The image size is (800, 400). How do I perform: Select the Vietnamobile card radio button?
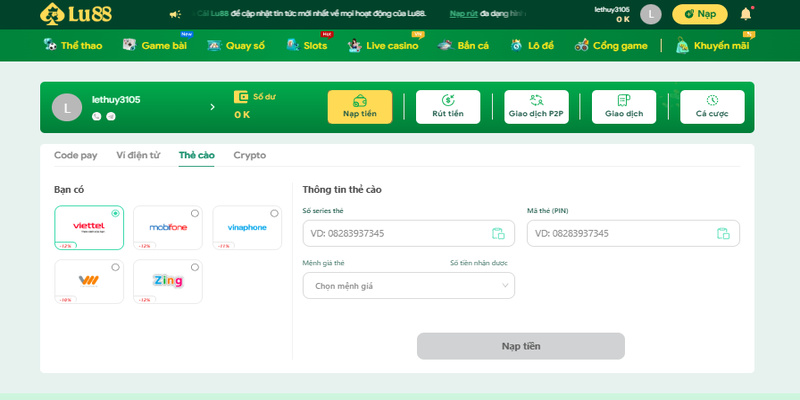point(115,267)
